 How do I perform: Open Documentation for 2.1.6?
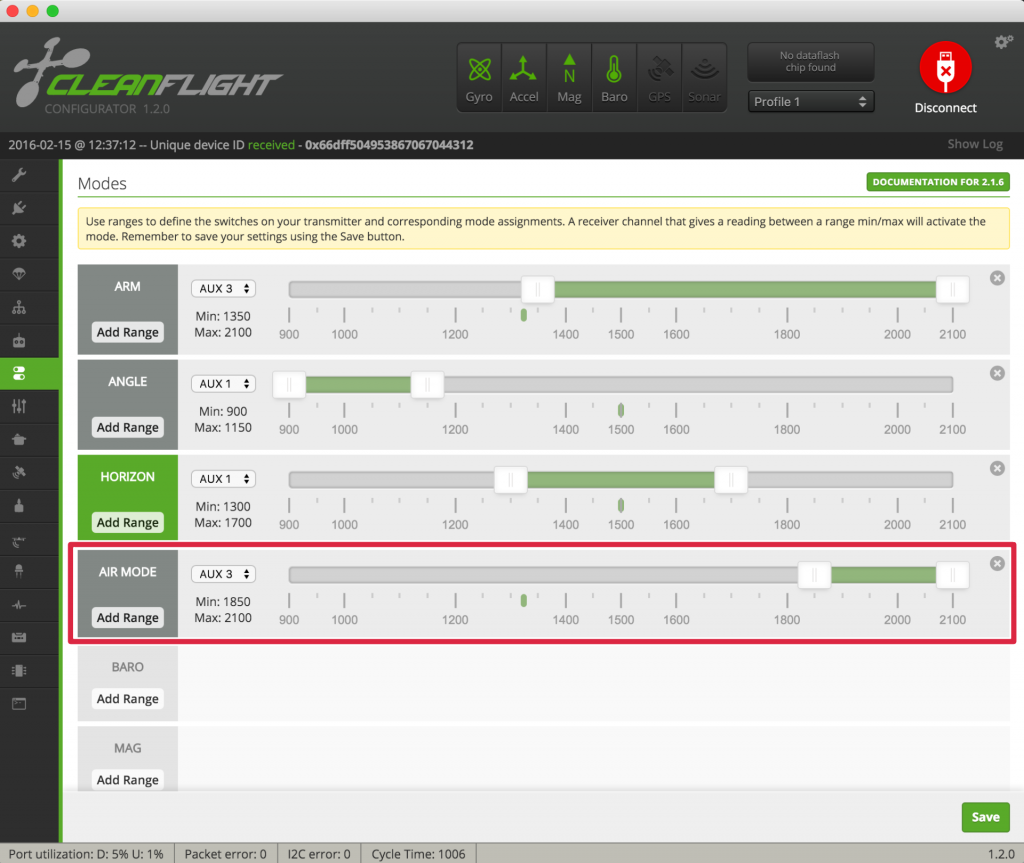point(937,182)
